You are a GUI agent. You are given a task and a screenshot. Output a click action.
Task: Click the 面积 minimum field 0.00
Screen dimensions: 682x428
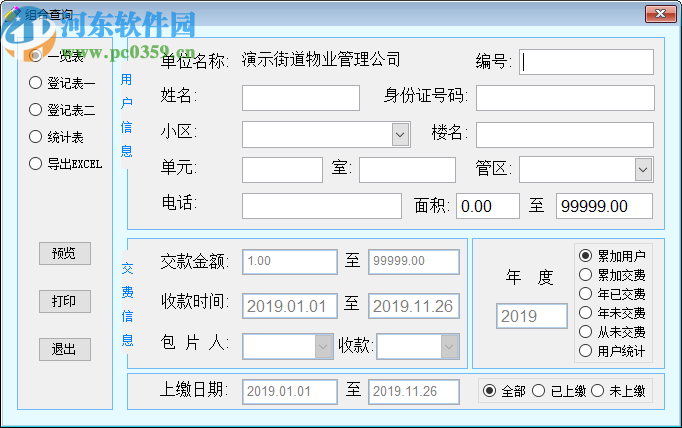tap(488, 206)
